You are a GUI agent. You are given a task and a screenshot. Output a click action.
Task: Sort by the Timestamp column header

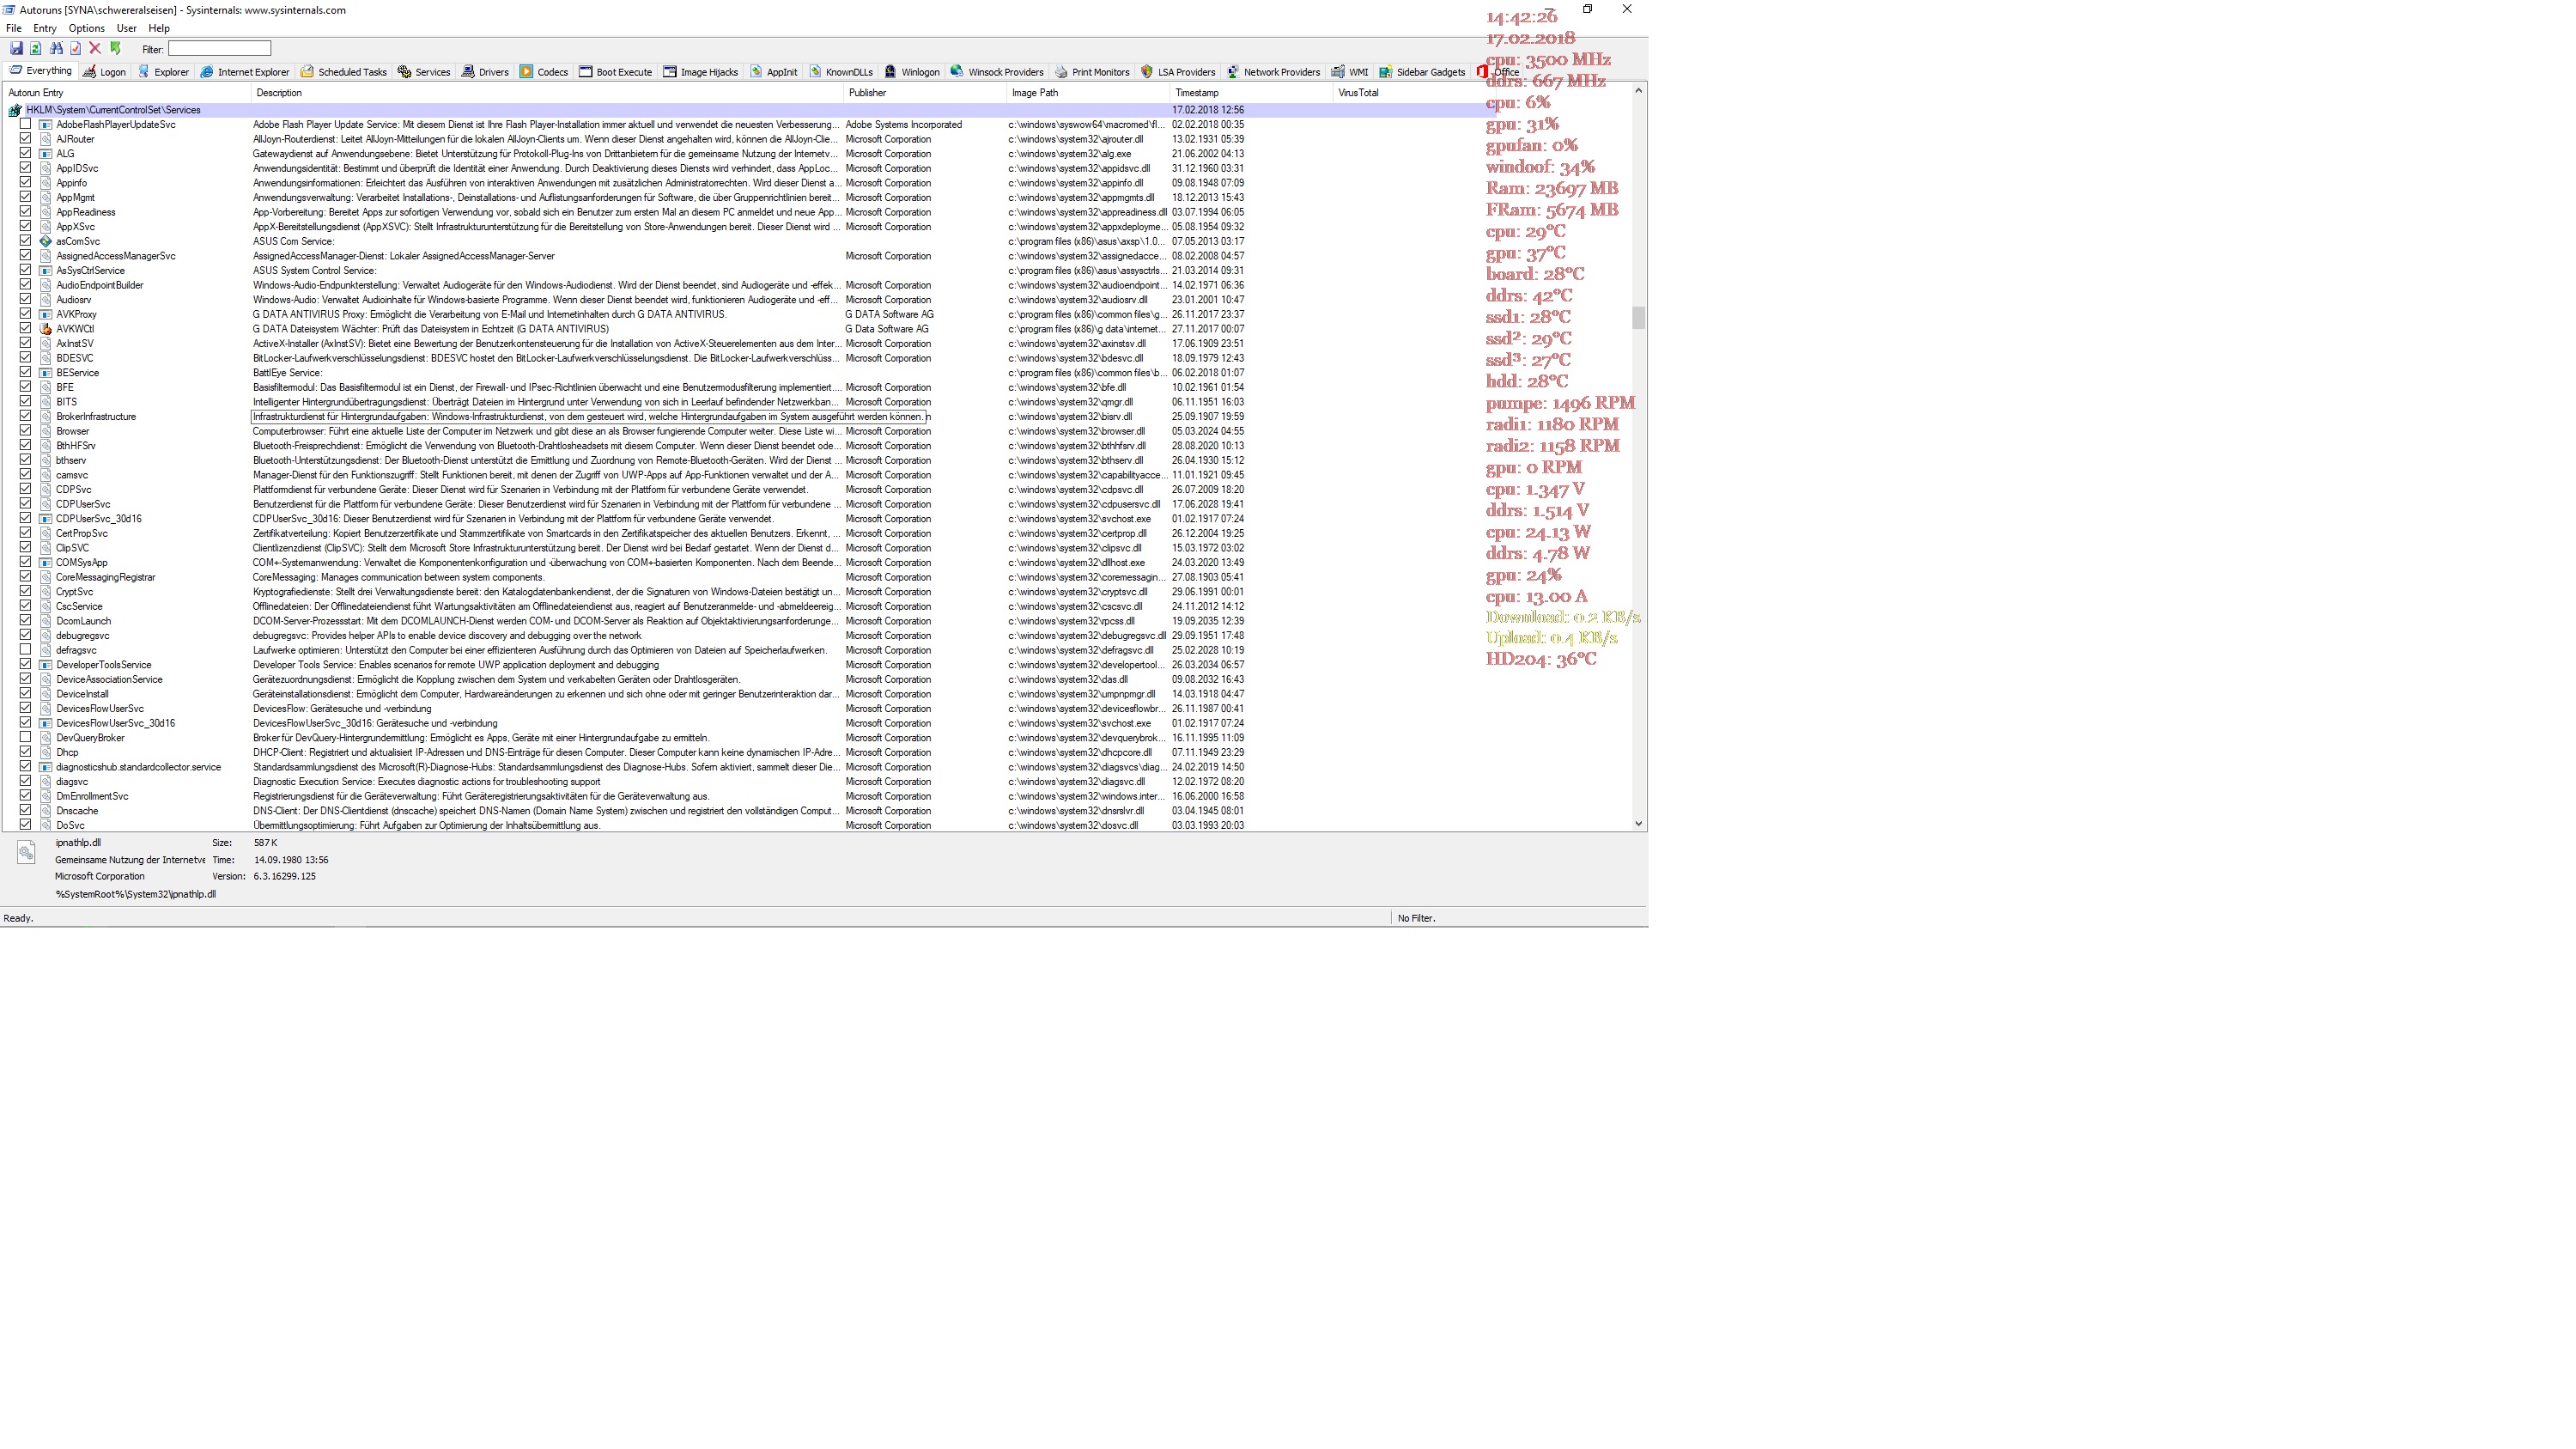(x=1251, y=93)
